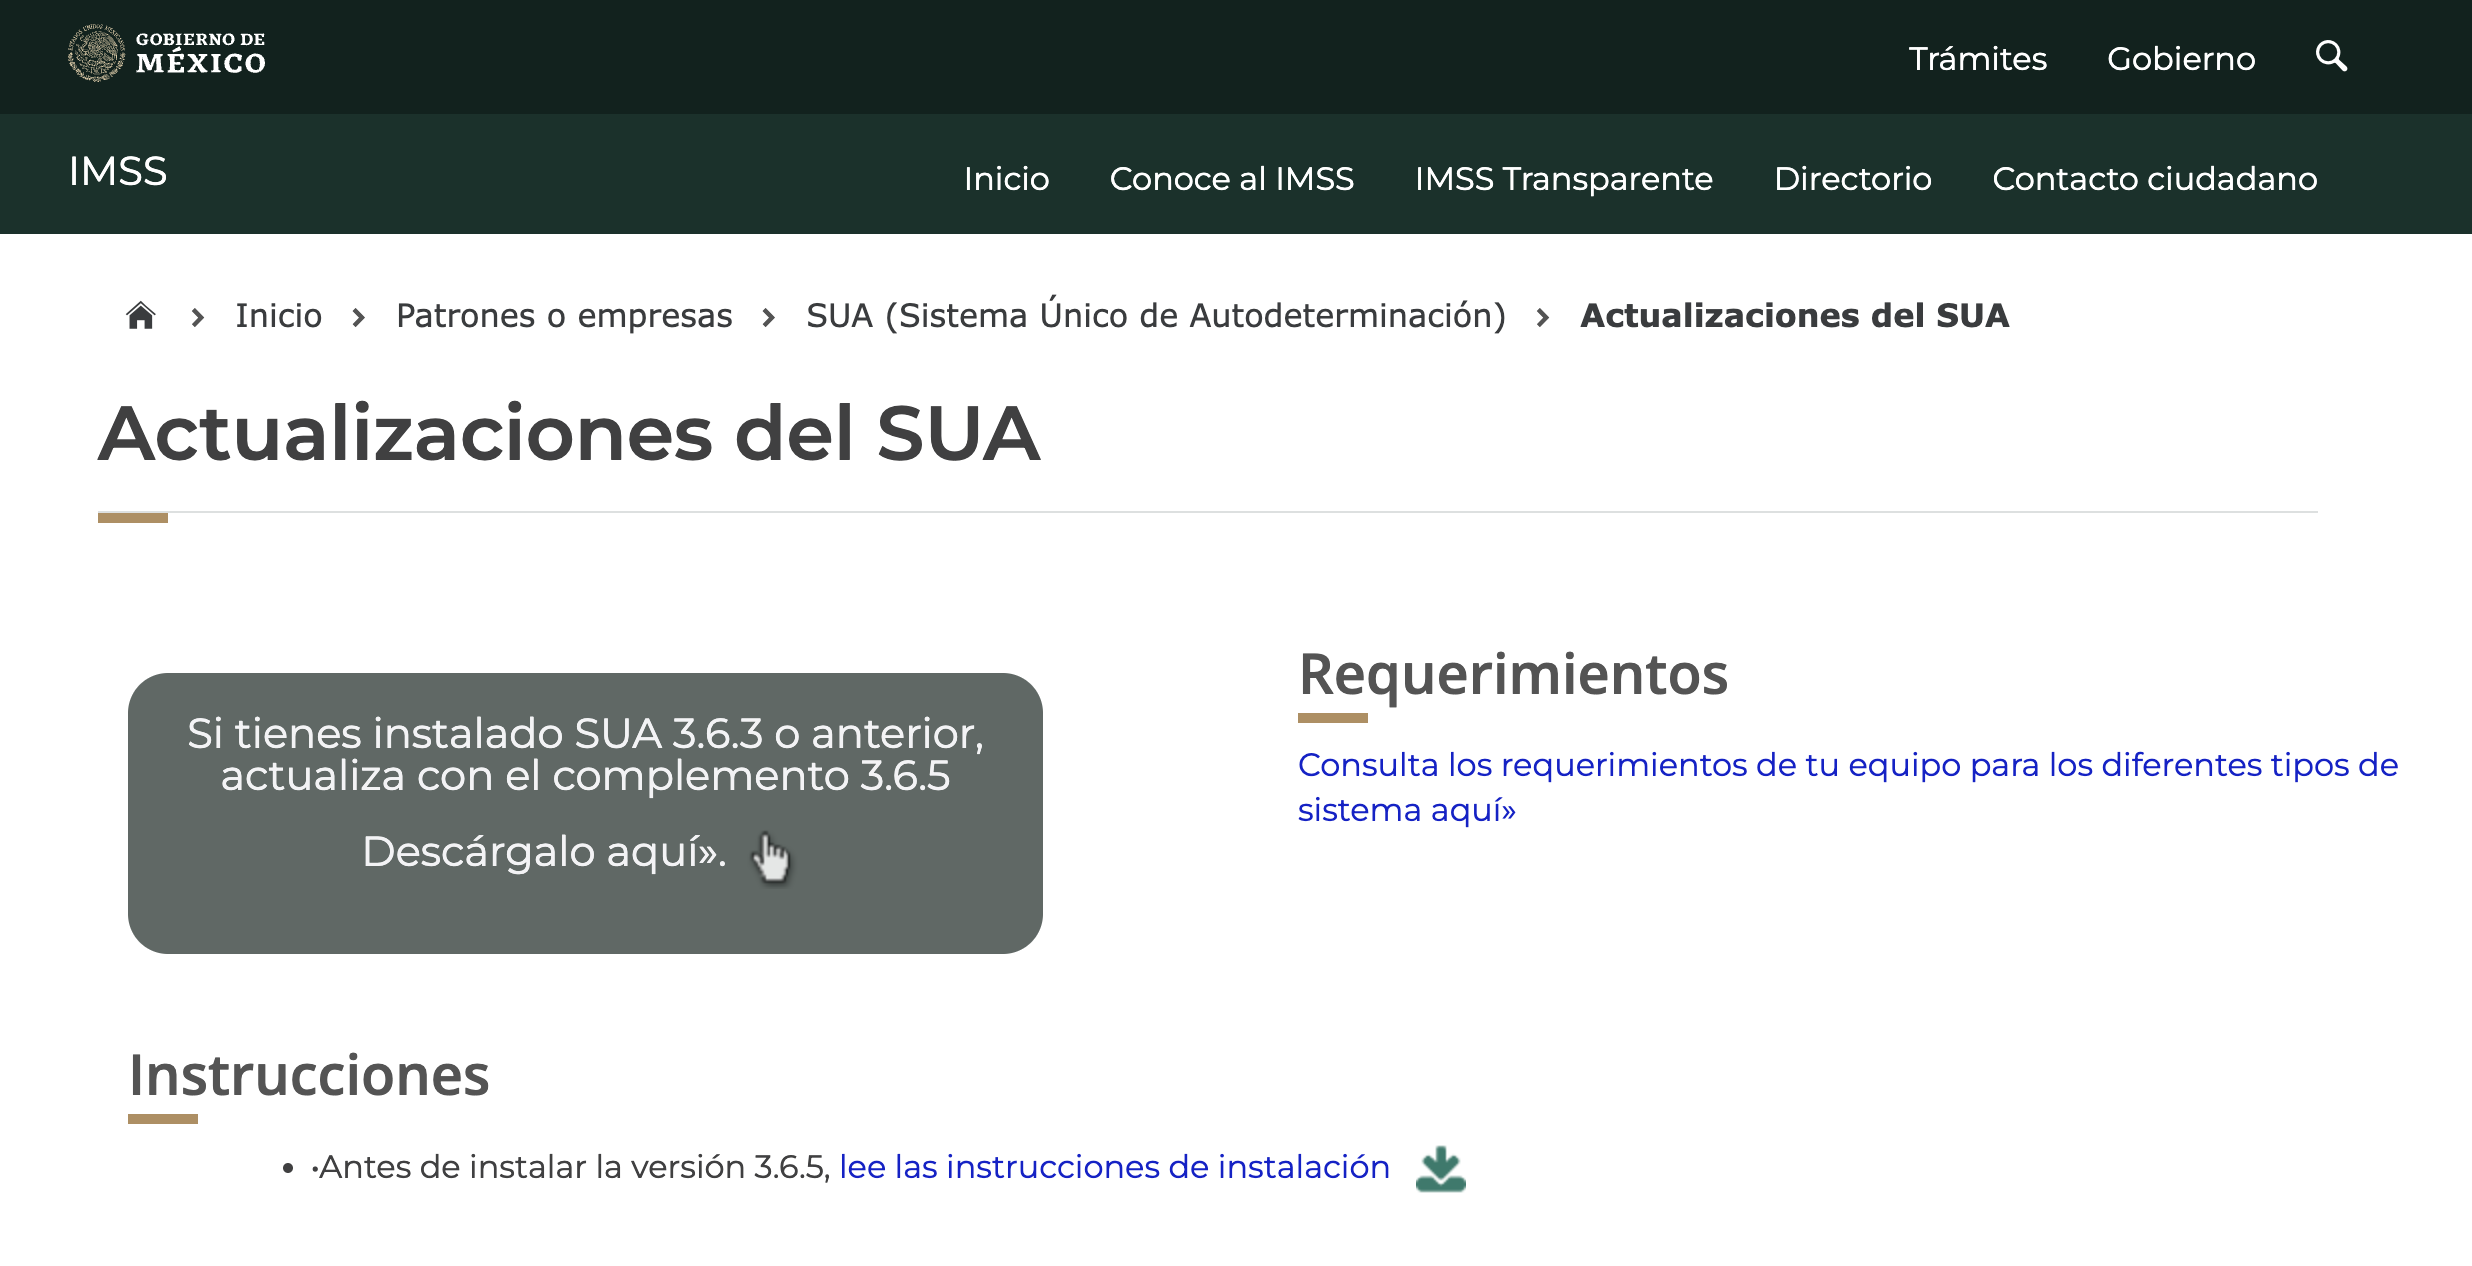
Task: Click the home icon in breadcrumb
Action: point(141,316)
